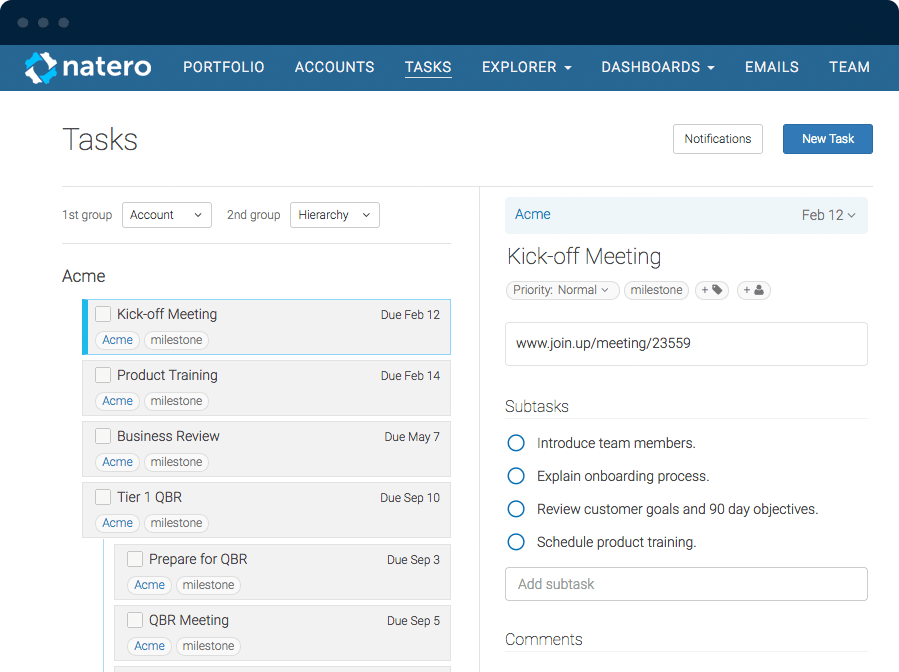The width and height of the screenshot is (899, 672).
Task: Complete the 'Introduce team members' subtask
Action: (x=516, y=443)
